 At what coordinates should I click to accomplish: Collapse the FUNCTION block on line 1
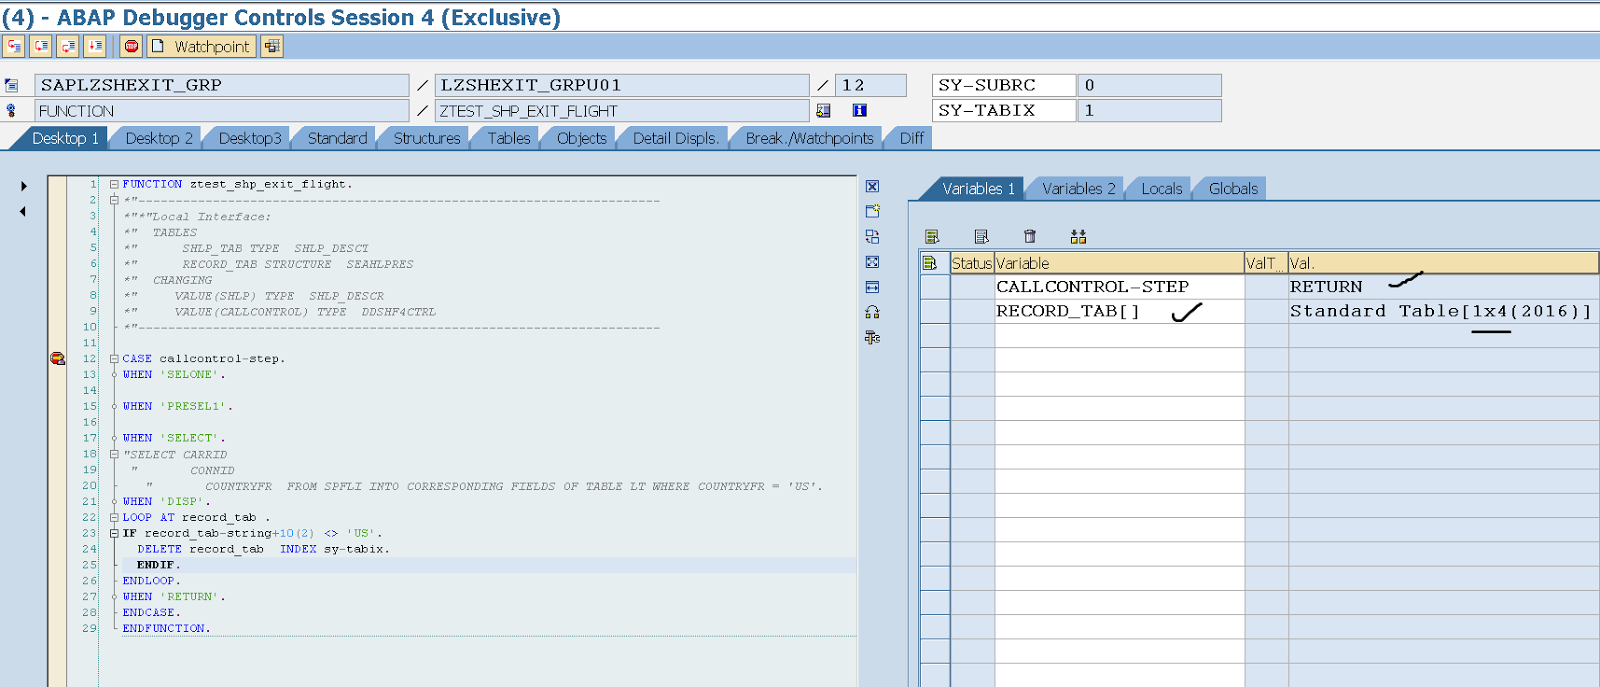pyautogui.click(x=114, y=184)
